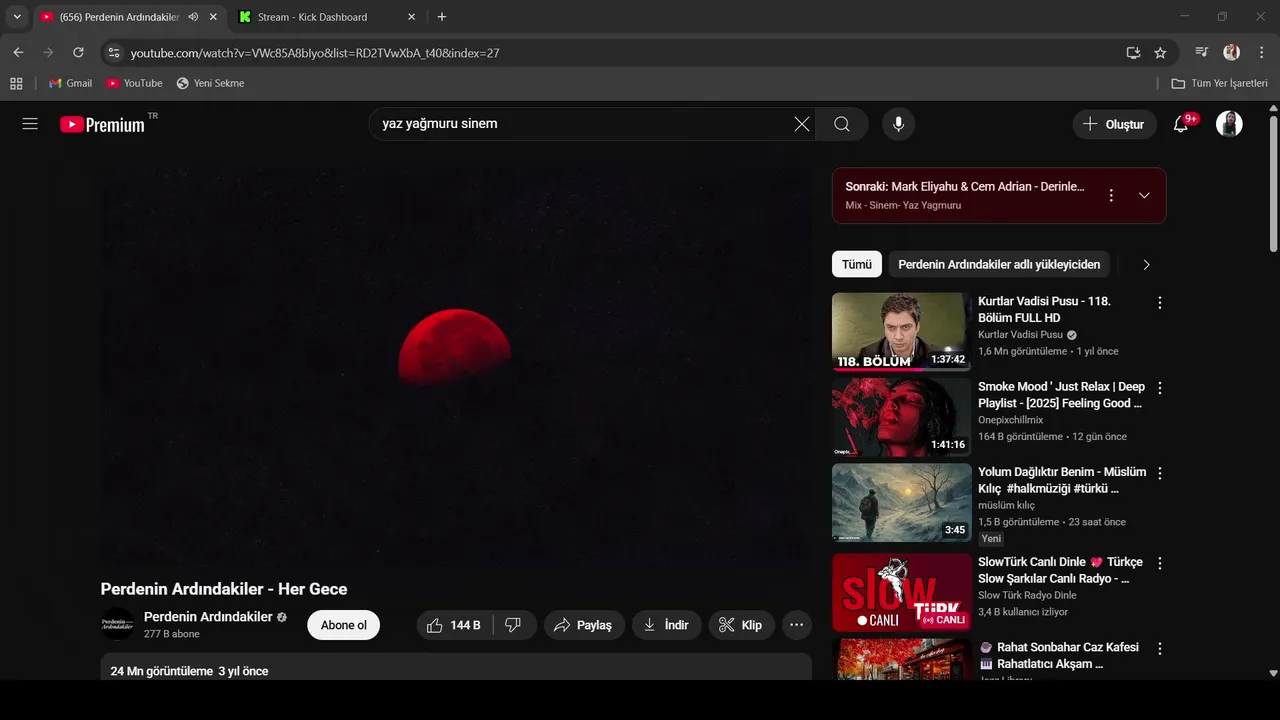The image size is (1280, 720).
Task: Open Rahat Sonbahar Caz Kafesi video title
Action: click(1058, 655)
